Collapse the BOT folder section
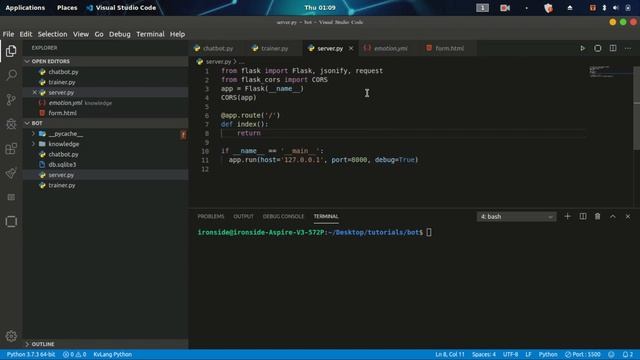Image resolution: width=640 pixels, height=360 pixels. (105, 123)
